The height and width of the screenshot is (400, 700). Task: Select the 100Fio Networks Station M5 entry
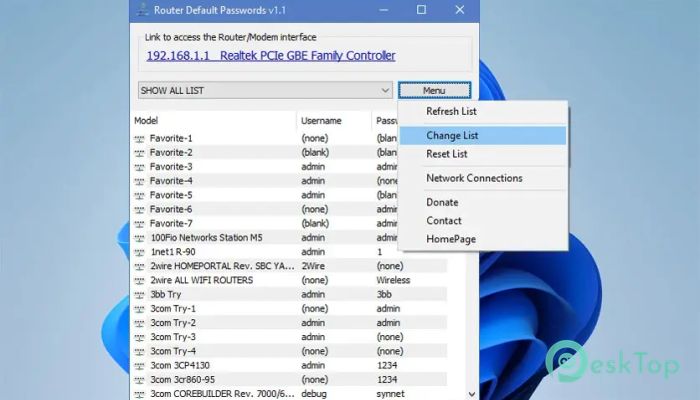[206, 238]
